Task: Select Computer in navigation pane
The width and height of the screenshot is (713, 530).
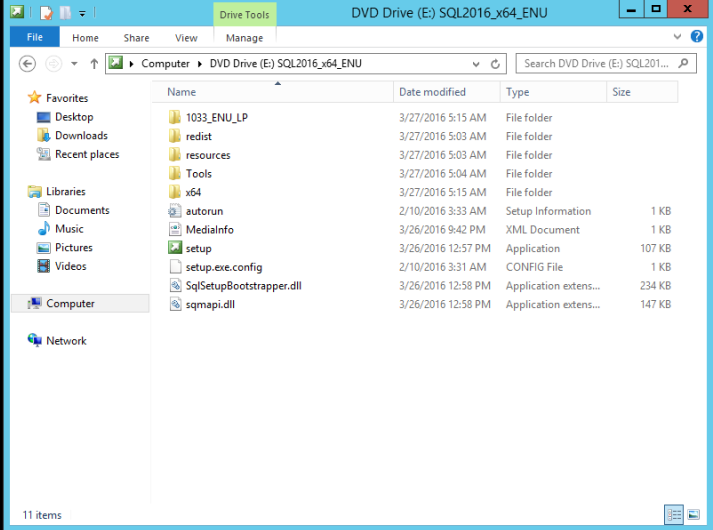Action: pos(80,303)
